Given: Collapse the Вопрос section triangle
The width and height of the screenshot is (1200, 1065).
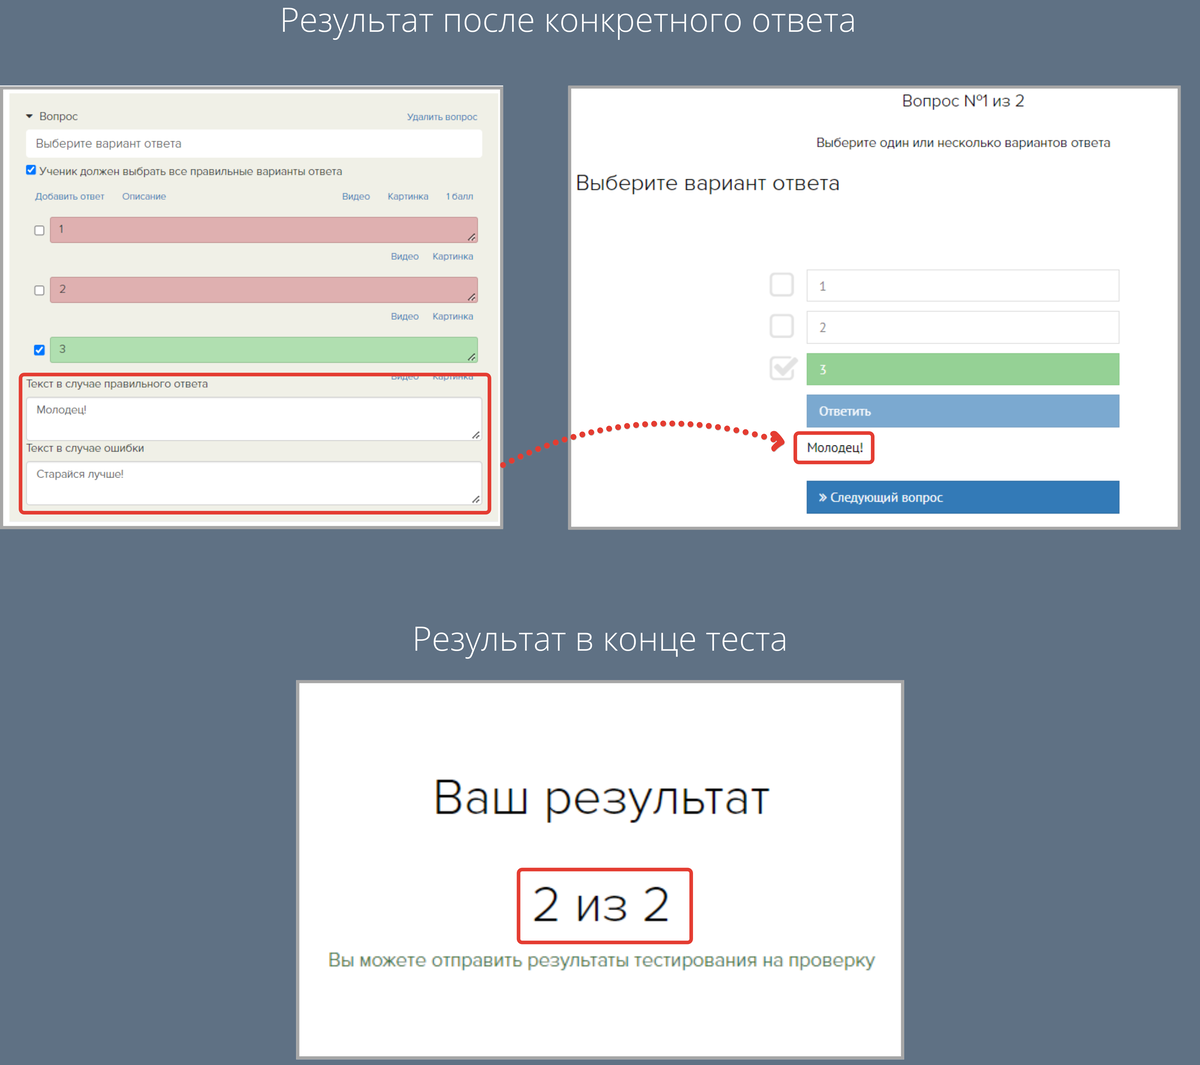Looking at the screenshot, I should click(30, 117).
